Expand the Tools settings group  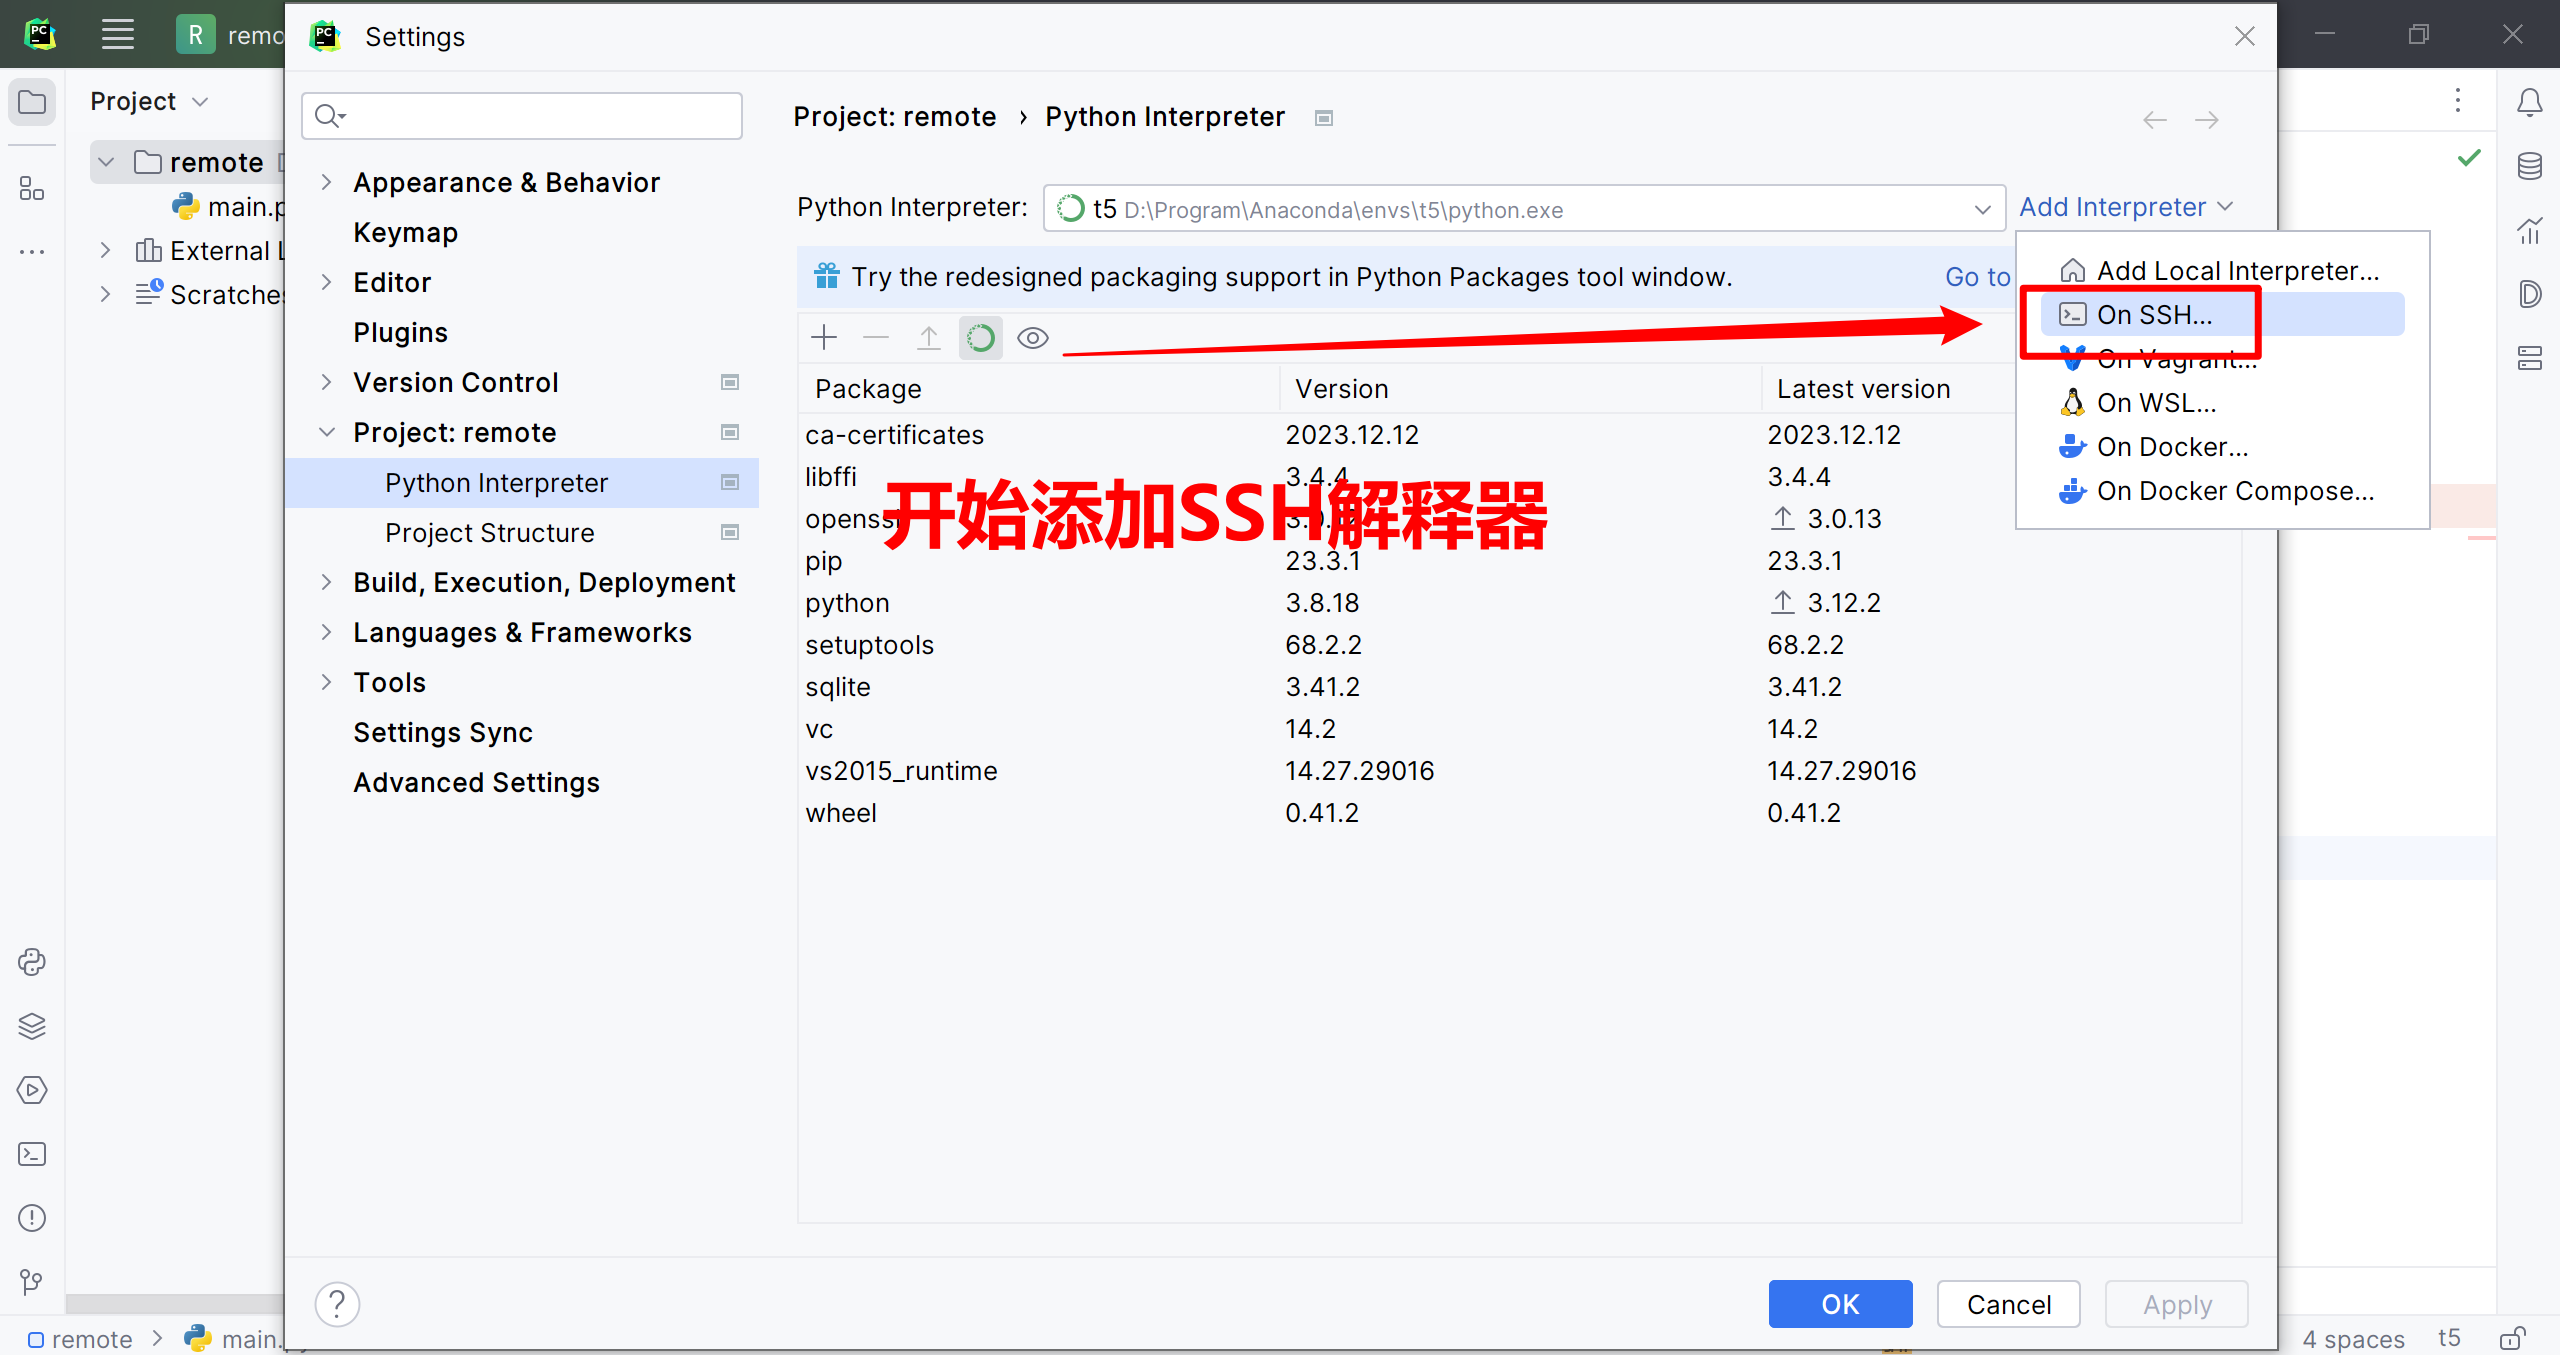tap(326, 682)
